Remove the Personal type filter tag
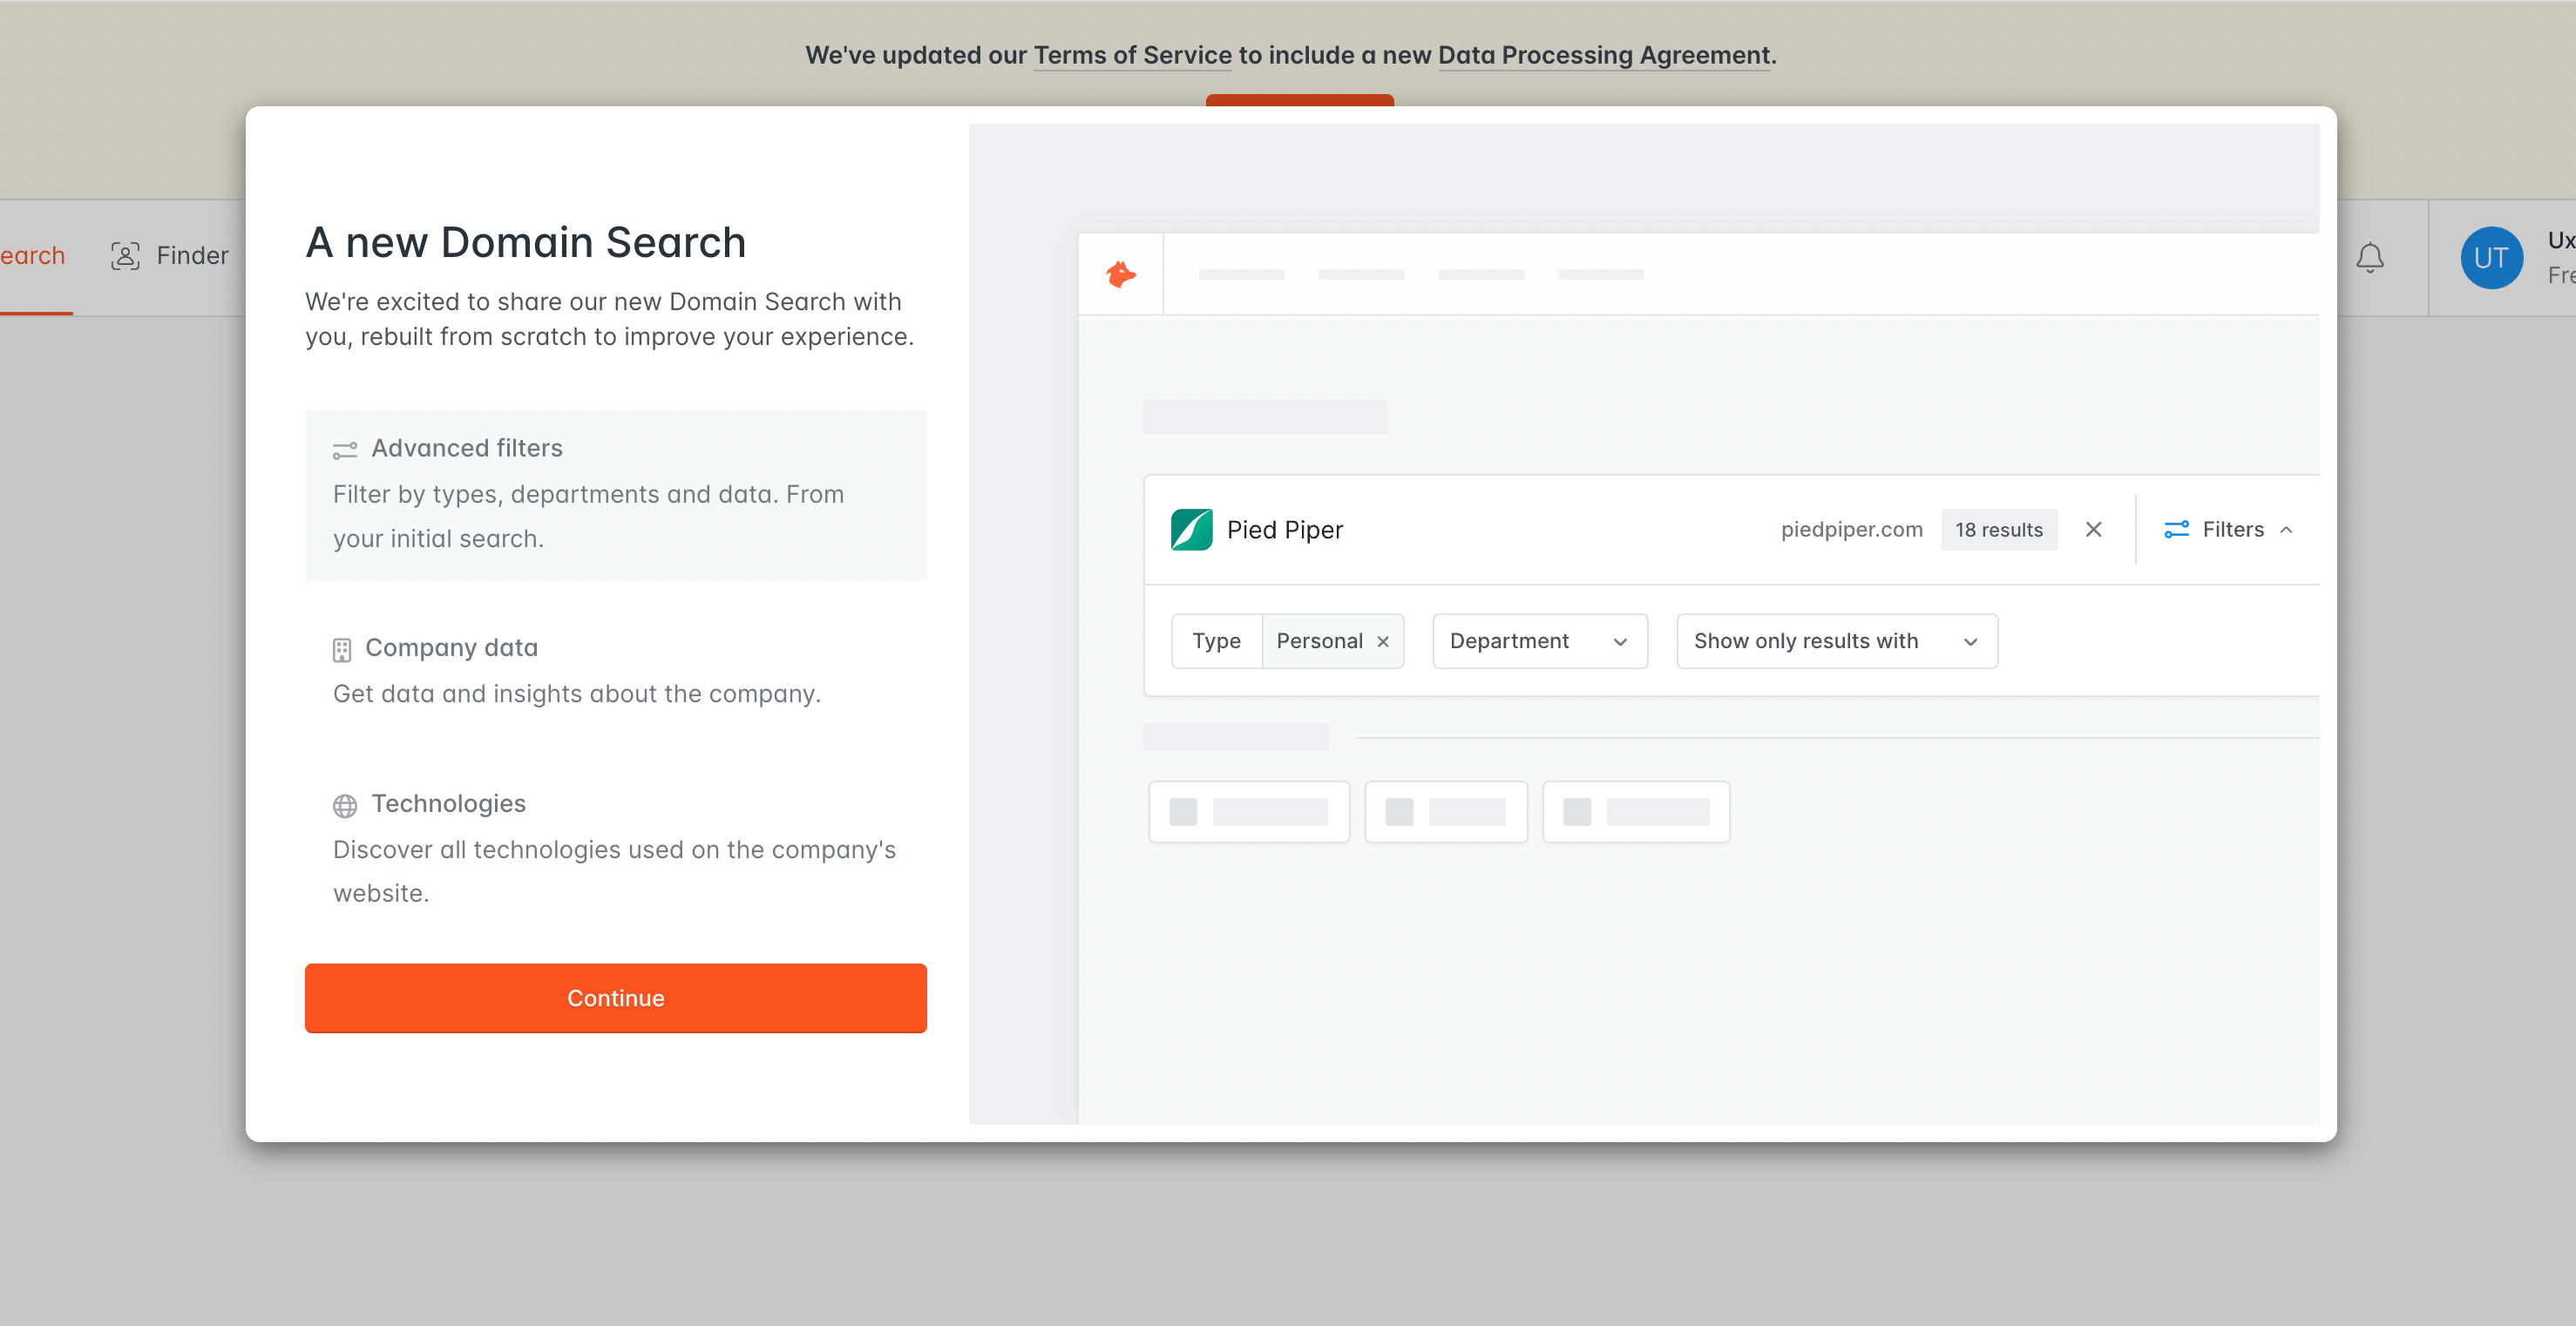The image size is (2576, 1326). pyautogui.click(x=1383, y=642)
